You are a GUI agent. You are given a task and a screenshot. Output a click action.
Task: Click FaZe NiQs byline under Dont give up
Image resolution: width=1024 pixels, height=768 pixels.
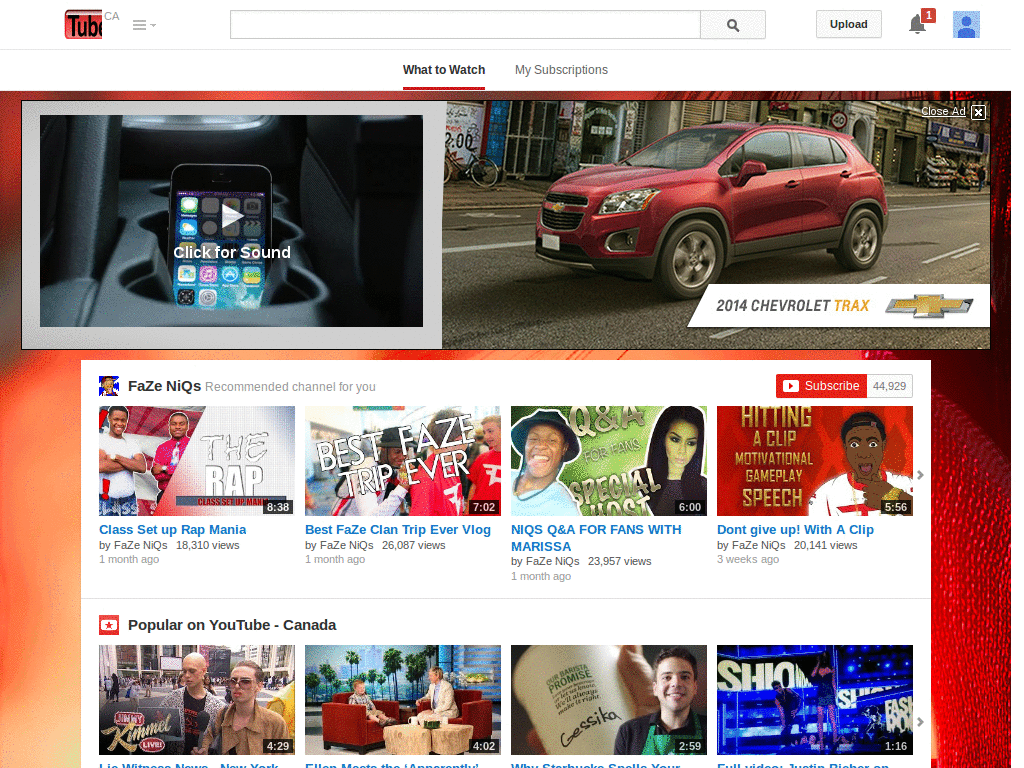[758, 545]
